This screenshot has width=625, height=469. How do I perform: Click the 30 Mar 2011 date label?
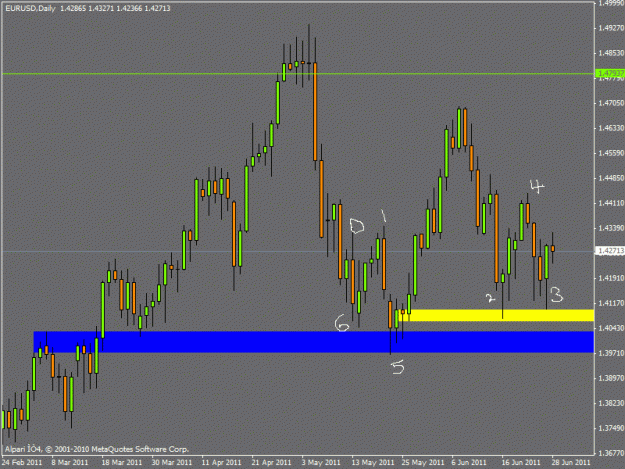click(x=171, y=463)
